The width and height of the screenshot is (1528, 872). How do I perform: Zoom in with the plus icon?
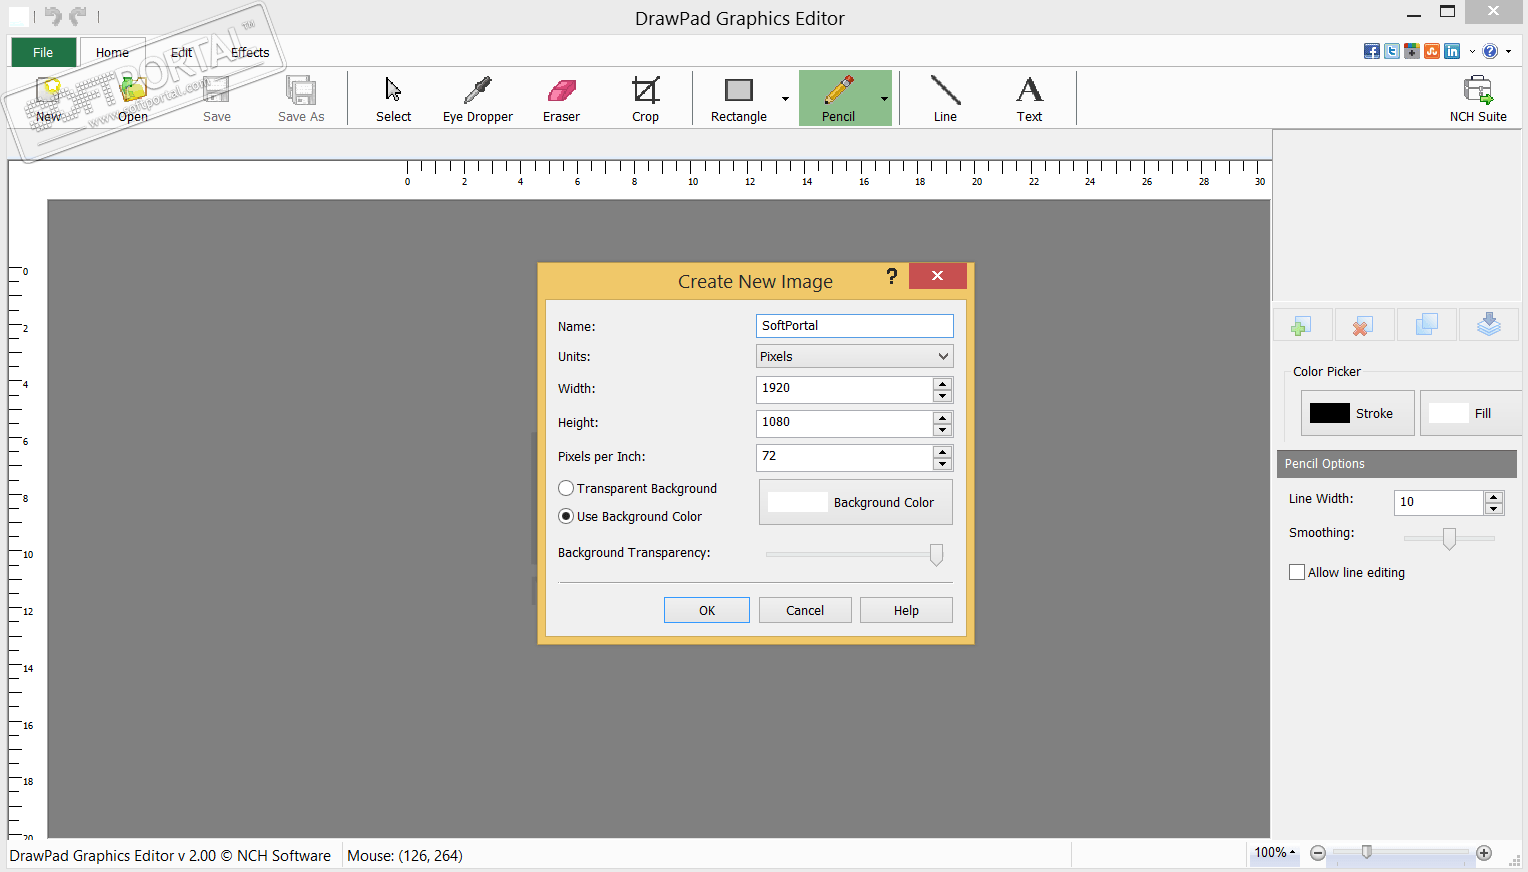[1484, 853]
